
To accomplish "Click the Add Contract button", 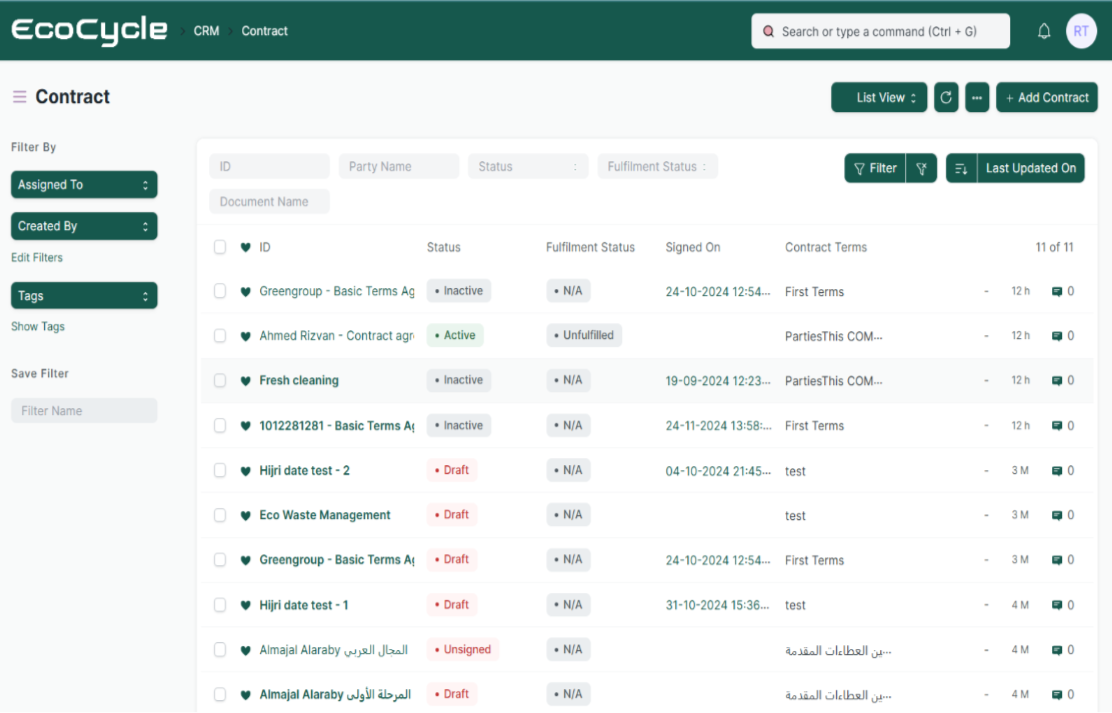I will [x=1046, y=98].
